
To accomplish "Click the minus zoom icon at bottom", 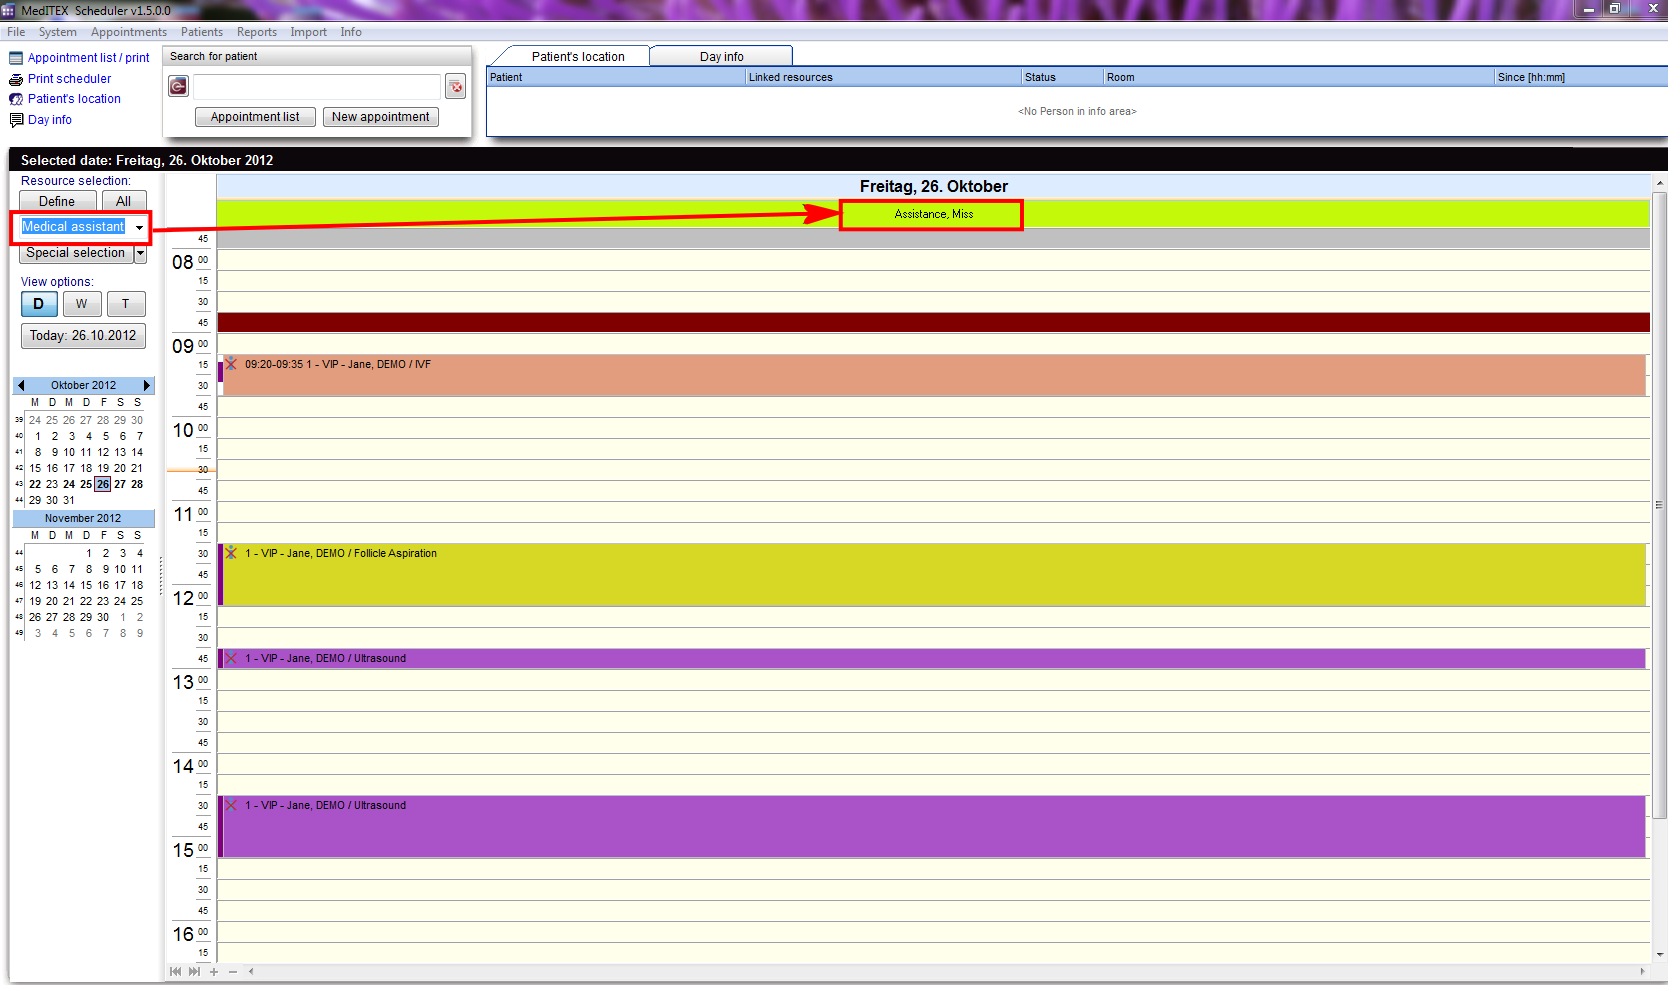I will click(x=233, y=971).
